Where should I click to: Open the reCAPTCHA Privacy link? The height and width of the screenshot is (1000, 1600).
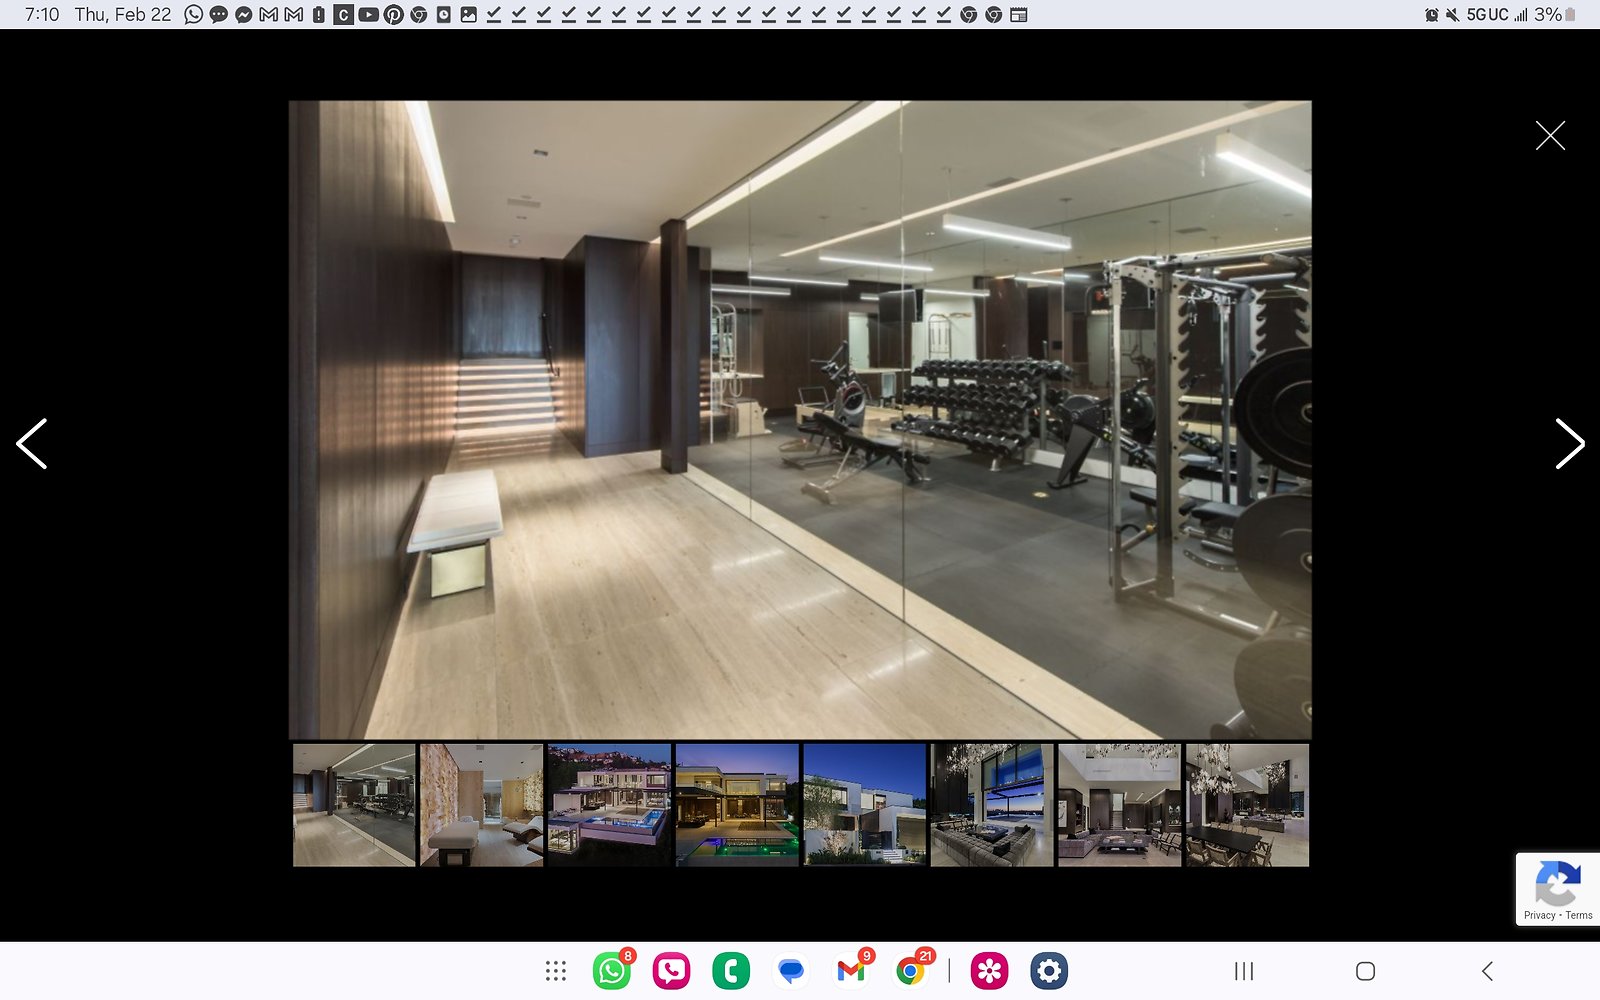click(1539, 915)
